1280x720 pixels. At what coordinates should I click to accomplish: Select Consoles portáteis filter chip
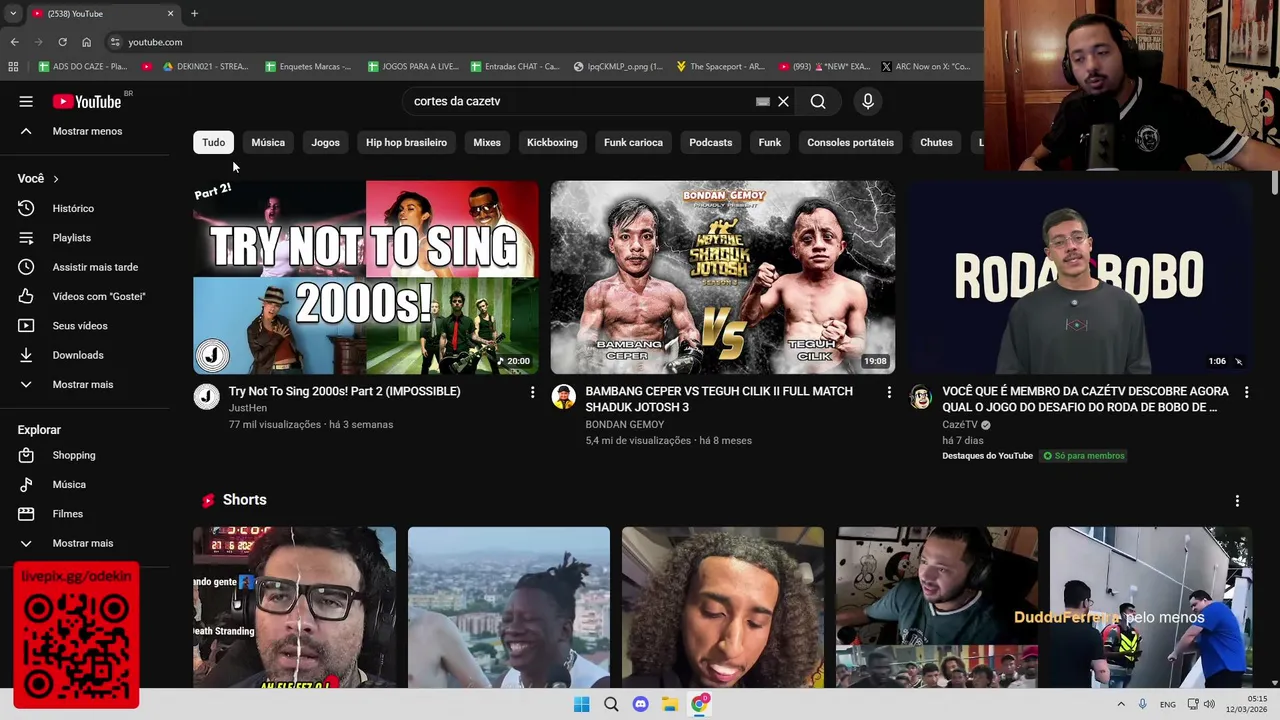(x=851, y=142)
